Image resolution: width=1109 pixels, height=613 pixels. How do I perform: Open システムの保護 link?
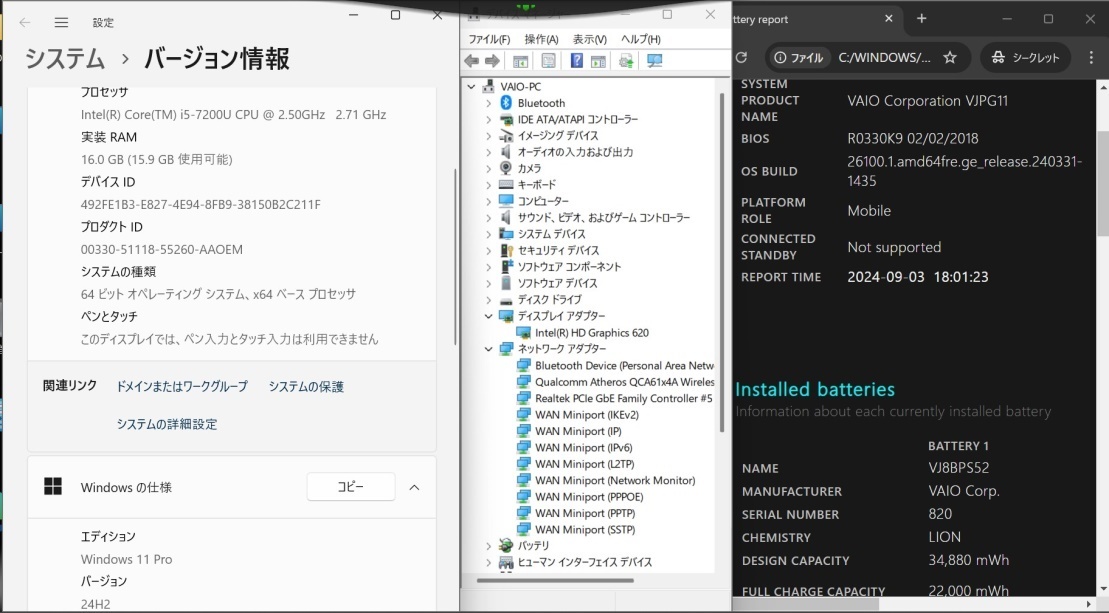tap(306, 387)
